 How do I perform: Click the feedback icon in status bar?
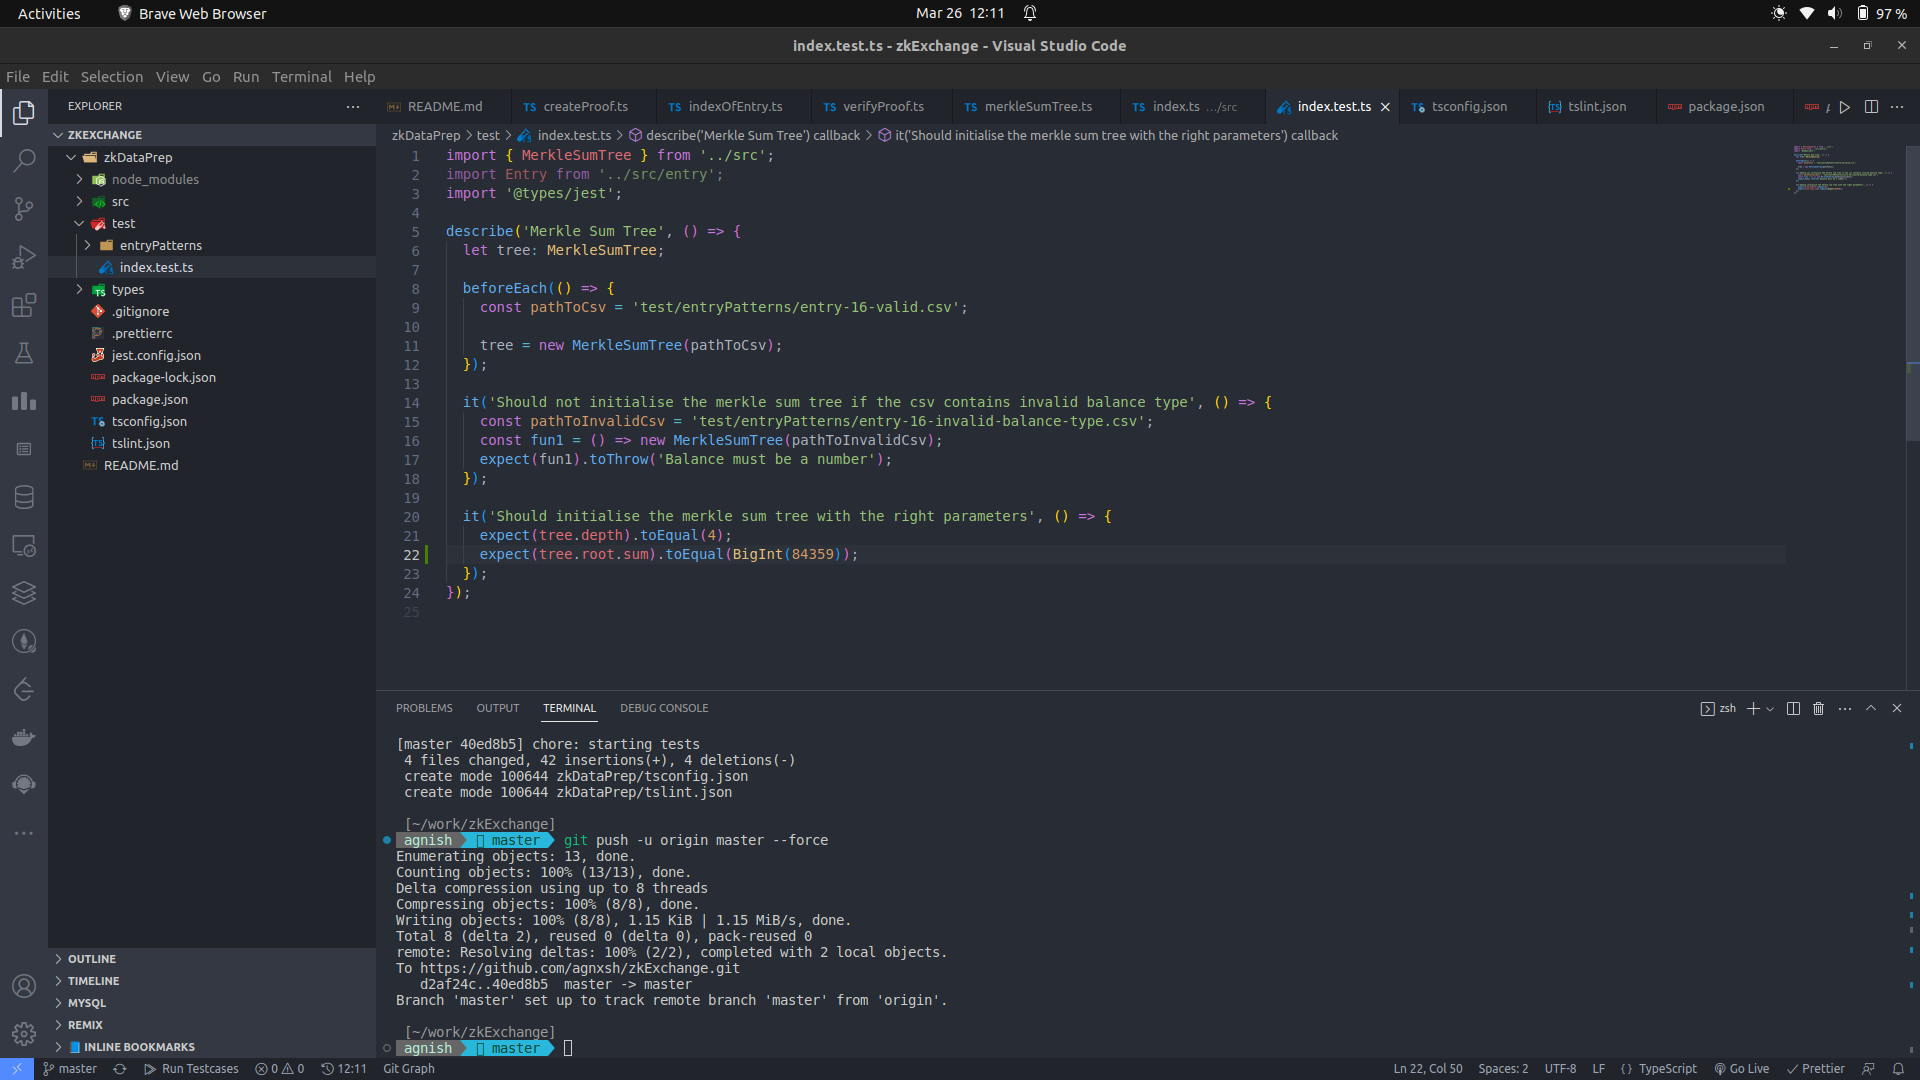tap(1868, 1069)
